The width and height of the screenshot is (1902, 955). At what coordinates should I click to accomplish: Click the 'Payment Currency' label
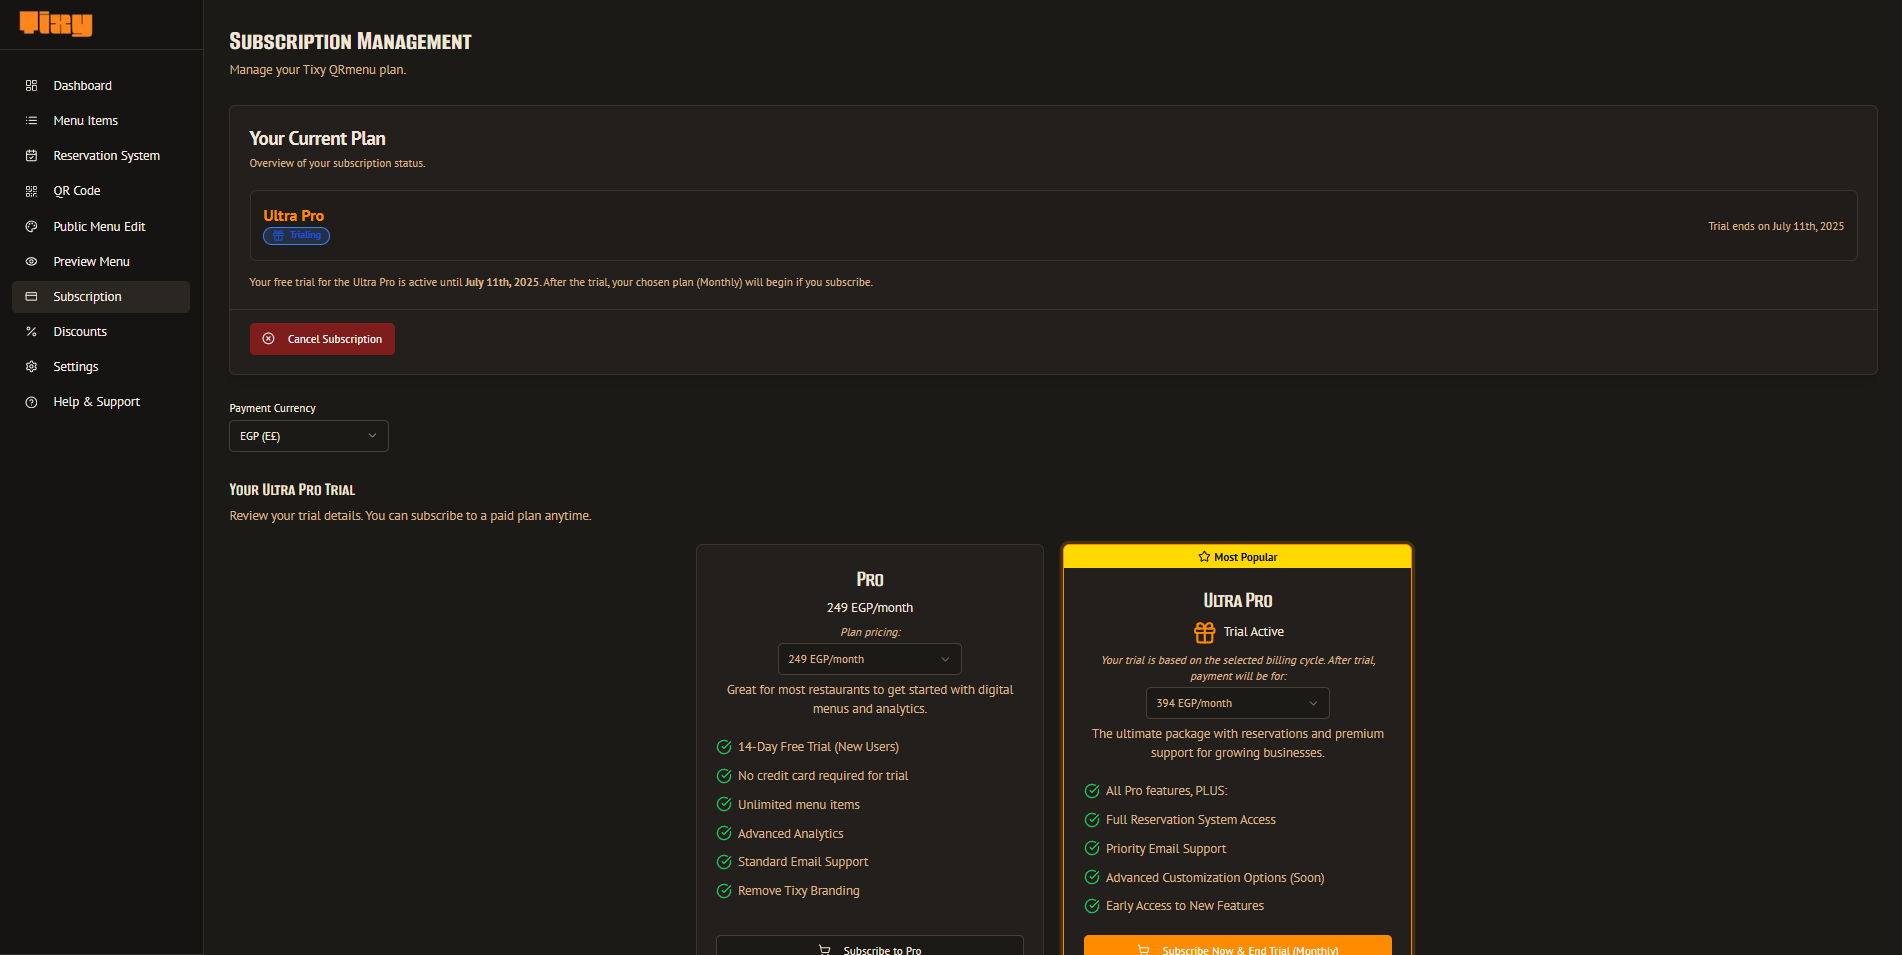tap(273, 408)
